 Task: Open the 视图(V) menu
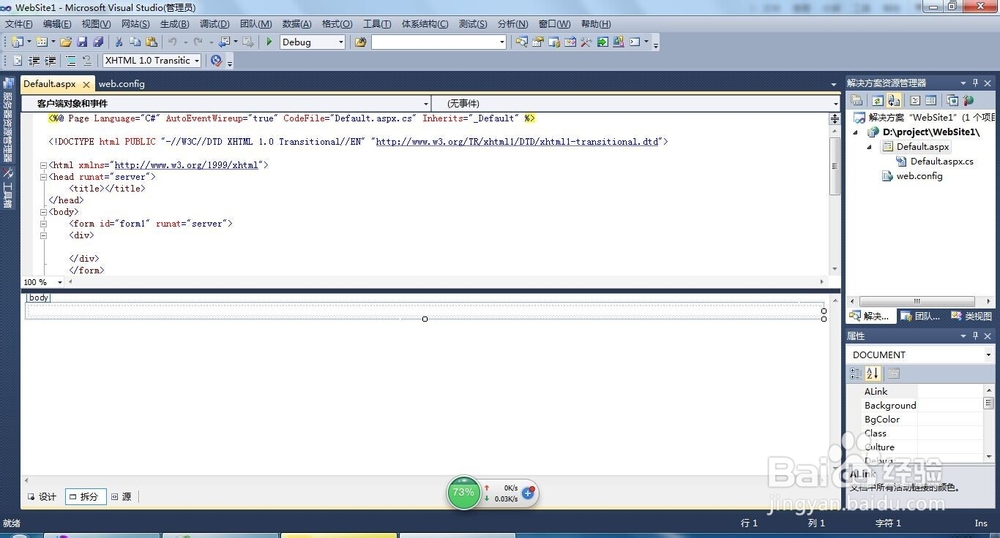click(96, 24)
